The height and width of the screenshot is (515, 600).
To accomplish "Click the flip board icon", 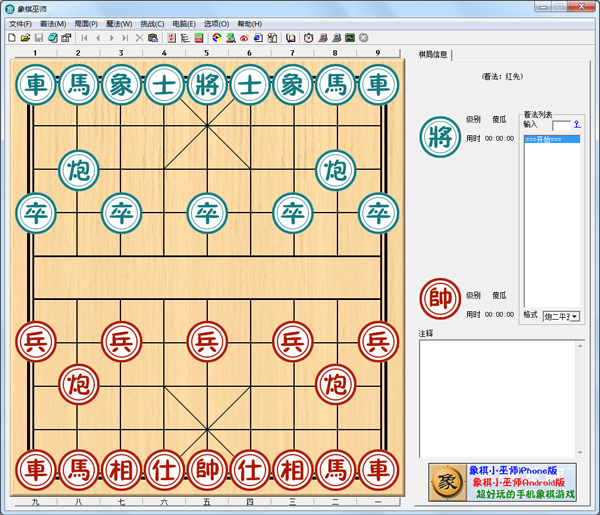I will tap(172, 38).
